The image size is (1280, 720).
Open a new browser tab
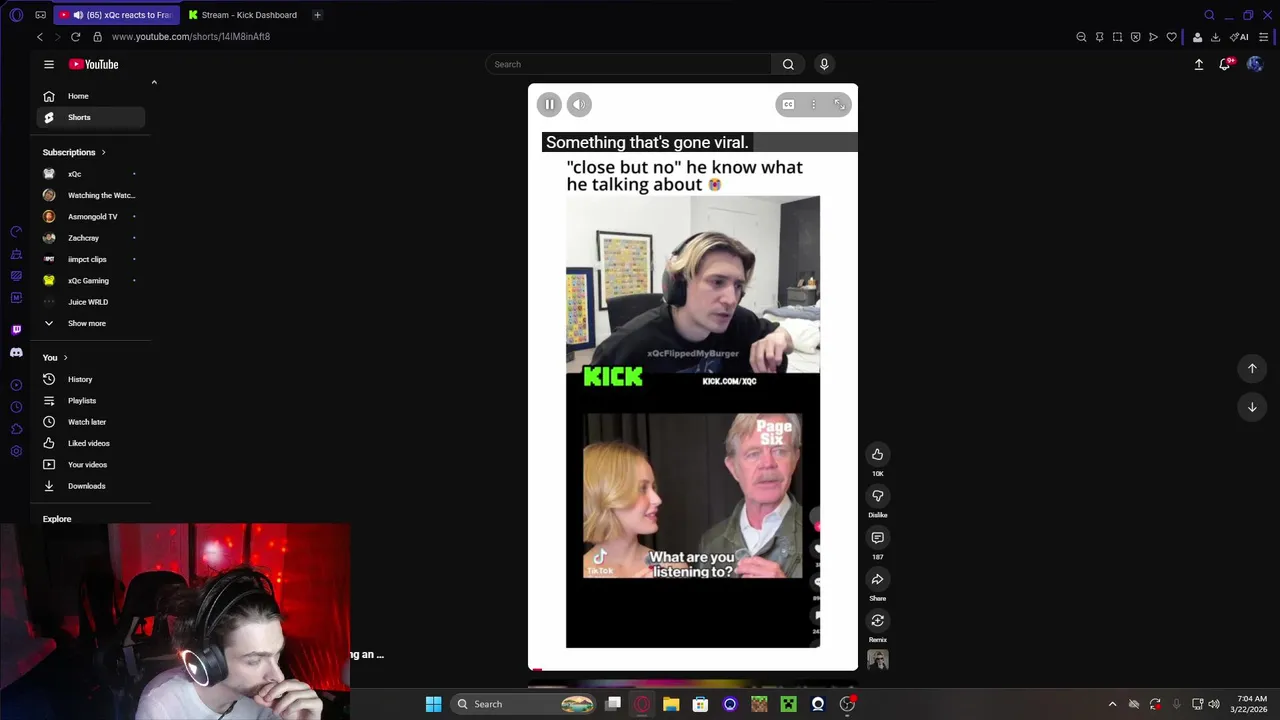[317, 15]
